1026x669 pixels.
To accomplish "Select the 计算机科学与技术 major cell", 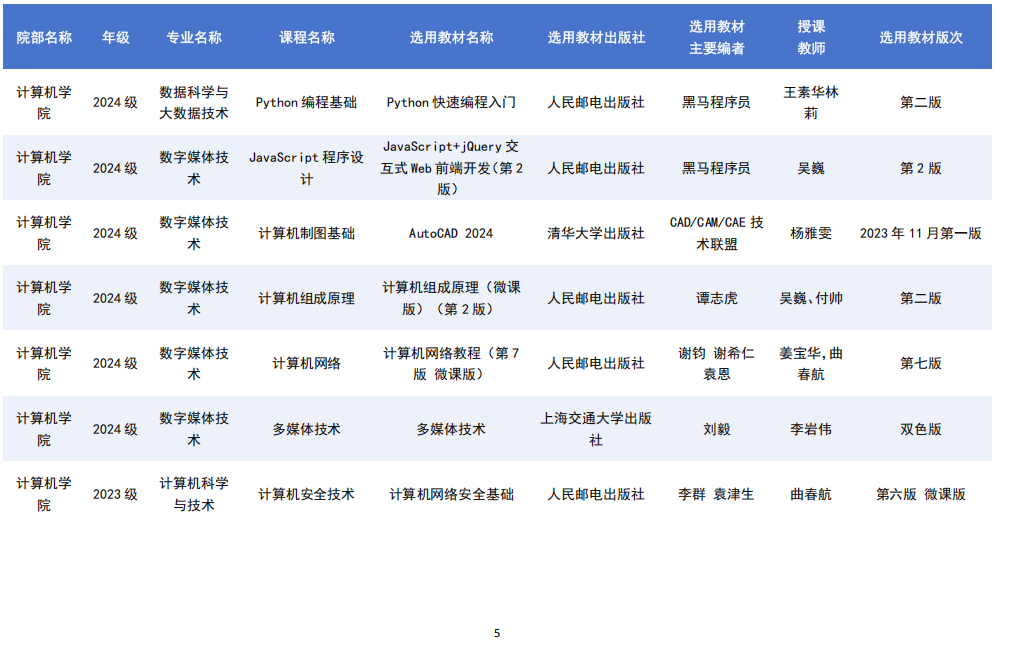I will click(x=194, y=494).
